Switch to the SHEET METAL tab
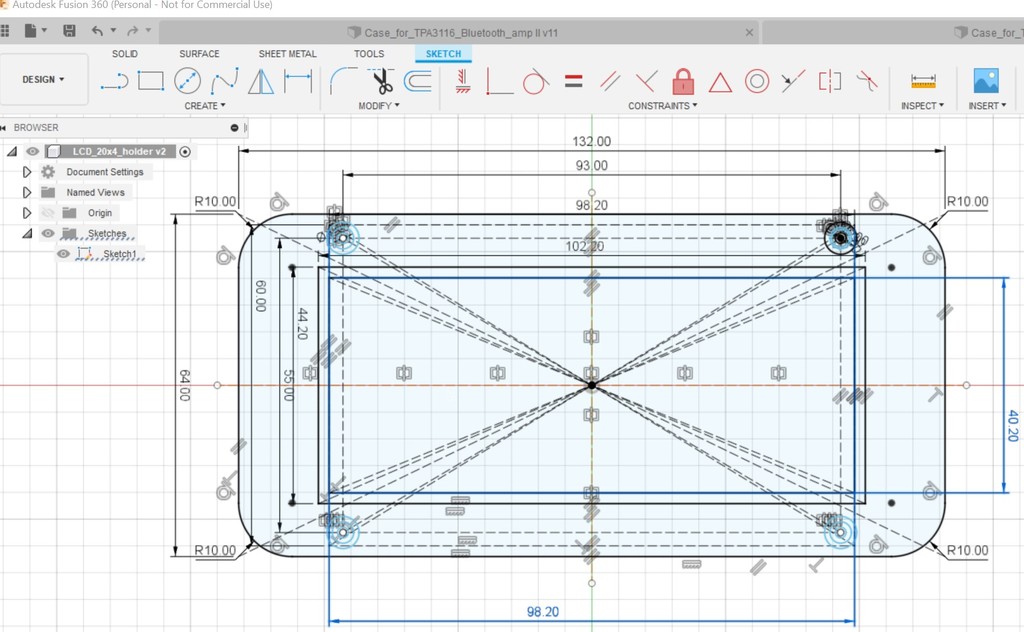 tap(287, 54)
